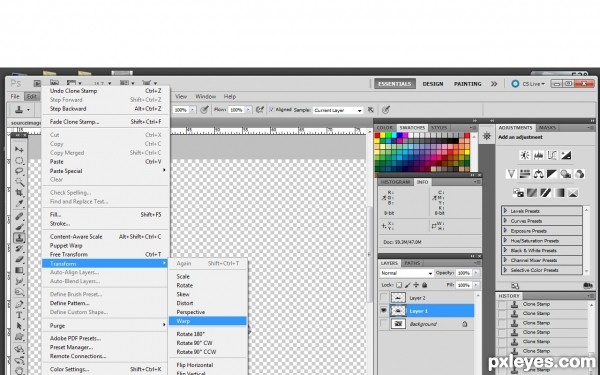Click the Opacity value field in Layers

(464, 273)
